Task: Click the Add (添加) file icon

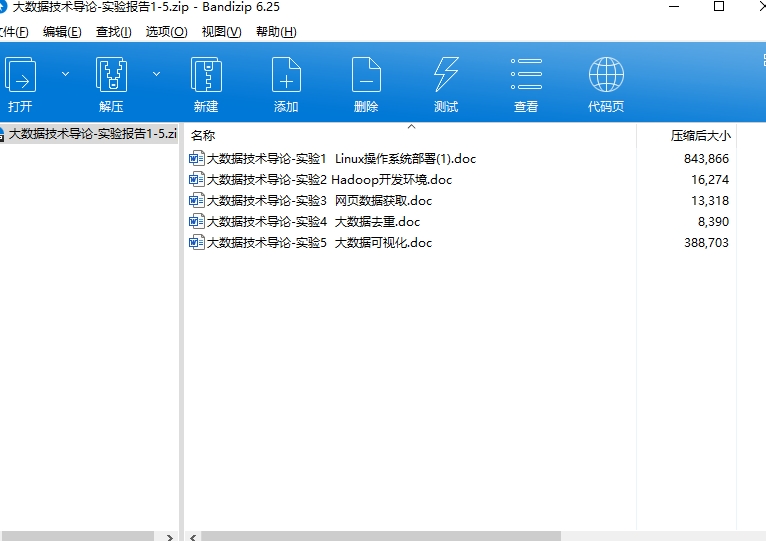Action: (286, 75)
